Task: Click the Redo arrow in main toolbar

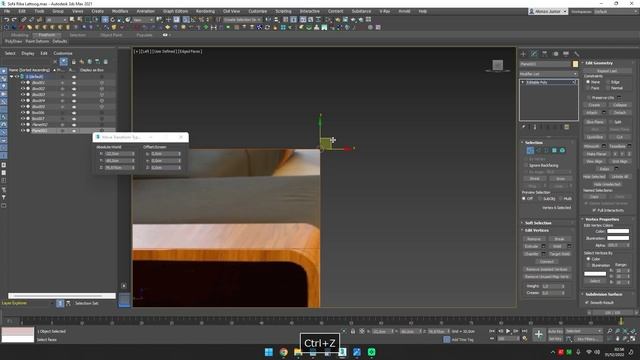Action: point(14,20)
